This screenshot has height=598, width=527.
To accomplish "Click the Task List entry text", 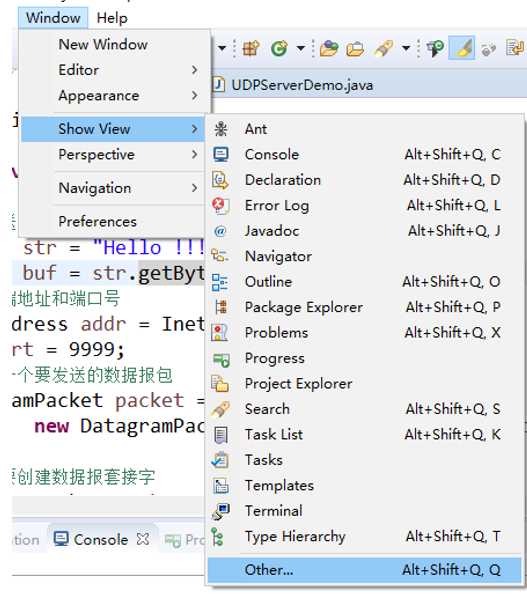I will (x=274, y=434).
